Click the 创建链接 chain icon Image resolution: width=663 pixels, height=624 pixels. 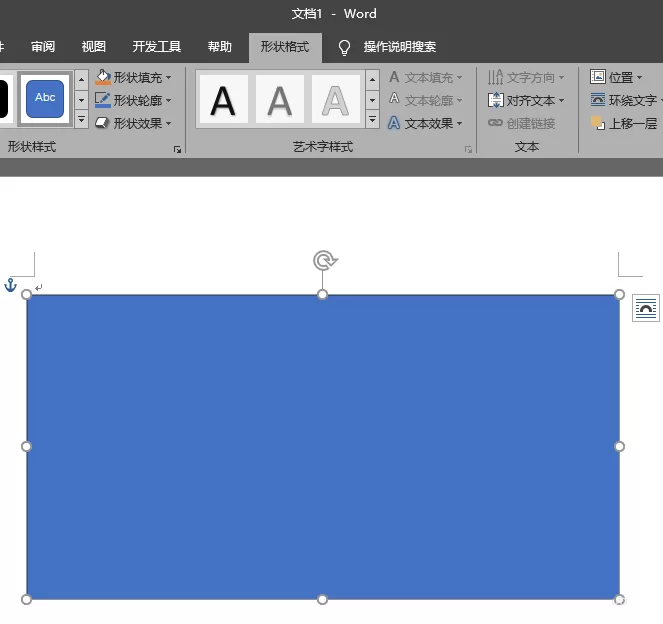(495, 123)
